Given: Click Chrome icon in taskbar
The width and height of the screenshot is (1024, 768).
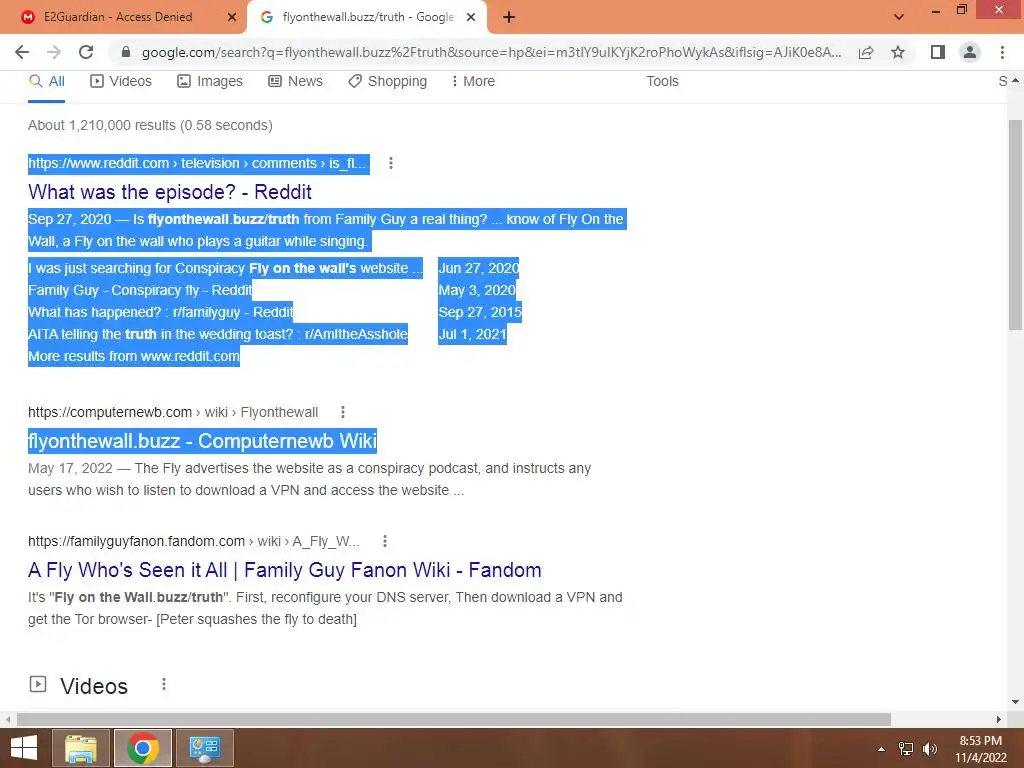Looking at the screenshot, I should pyautogui.click(x=143, y=748).
